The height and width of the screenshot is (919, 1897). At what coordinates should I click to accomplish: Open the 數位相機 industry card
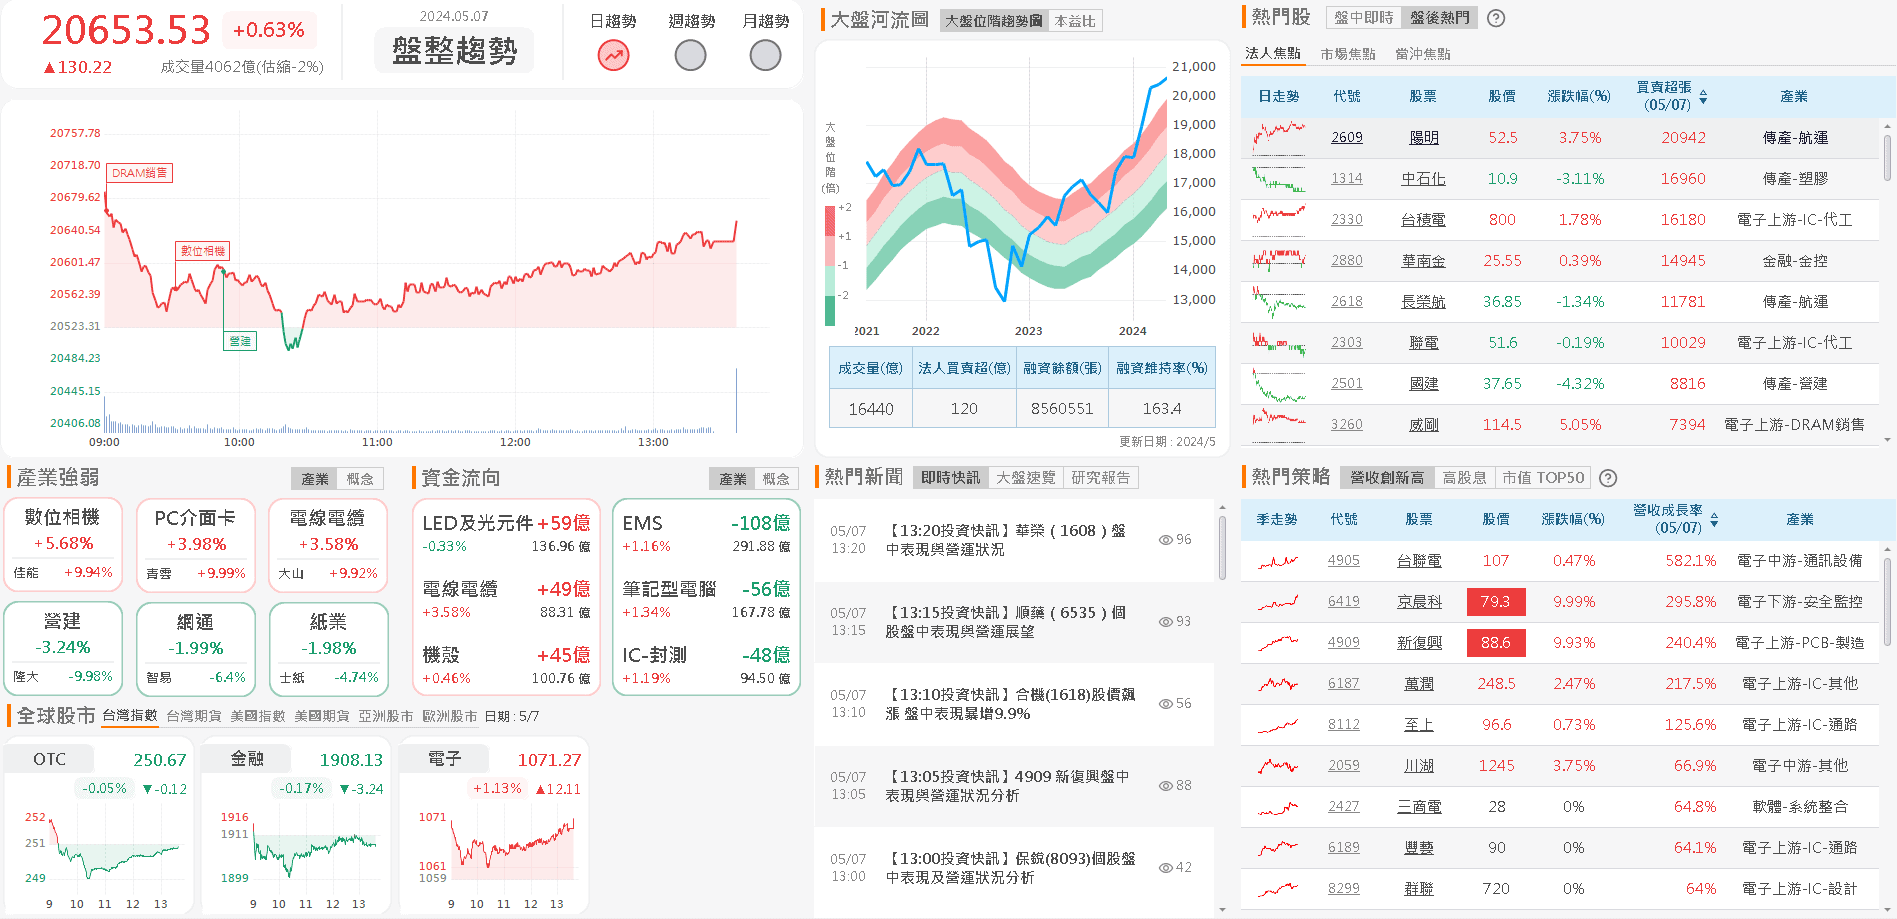pos(63,545)
